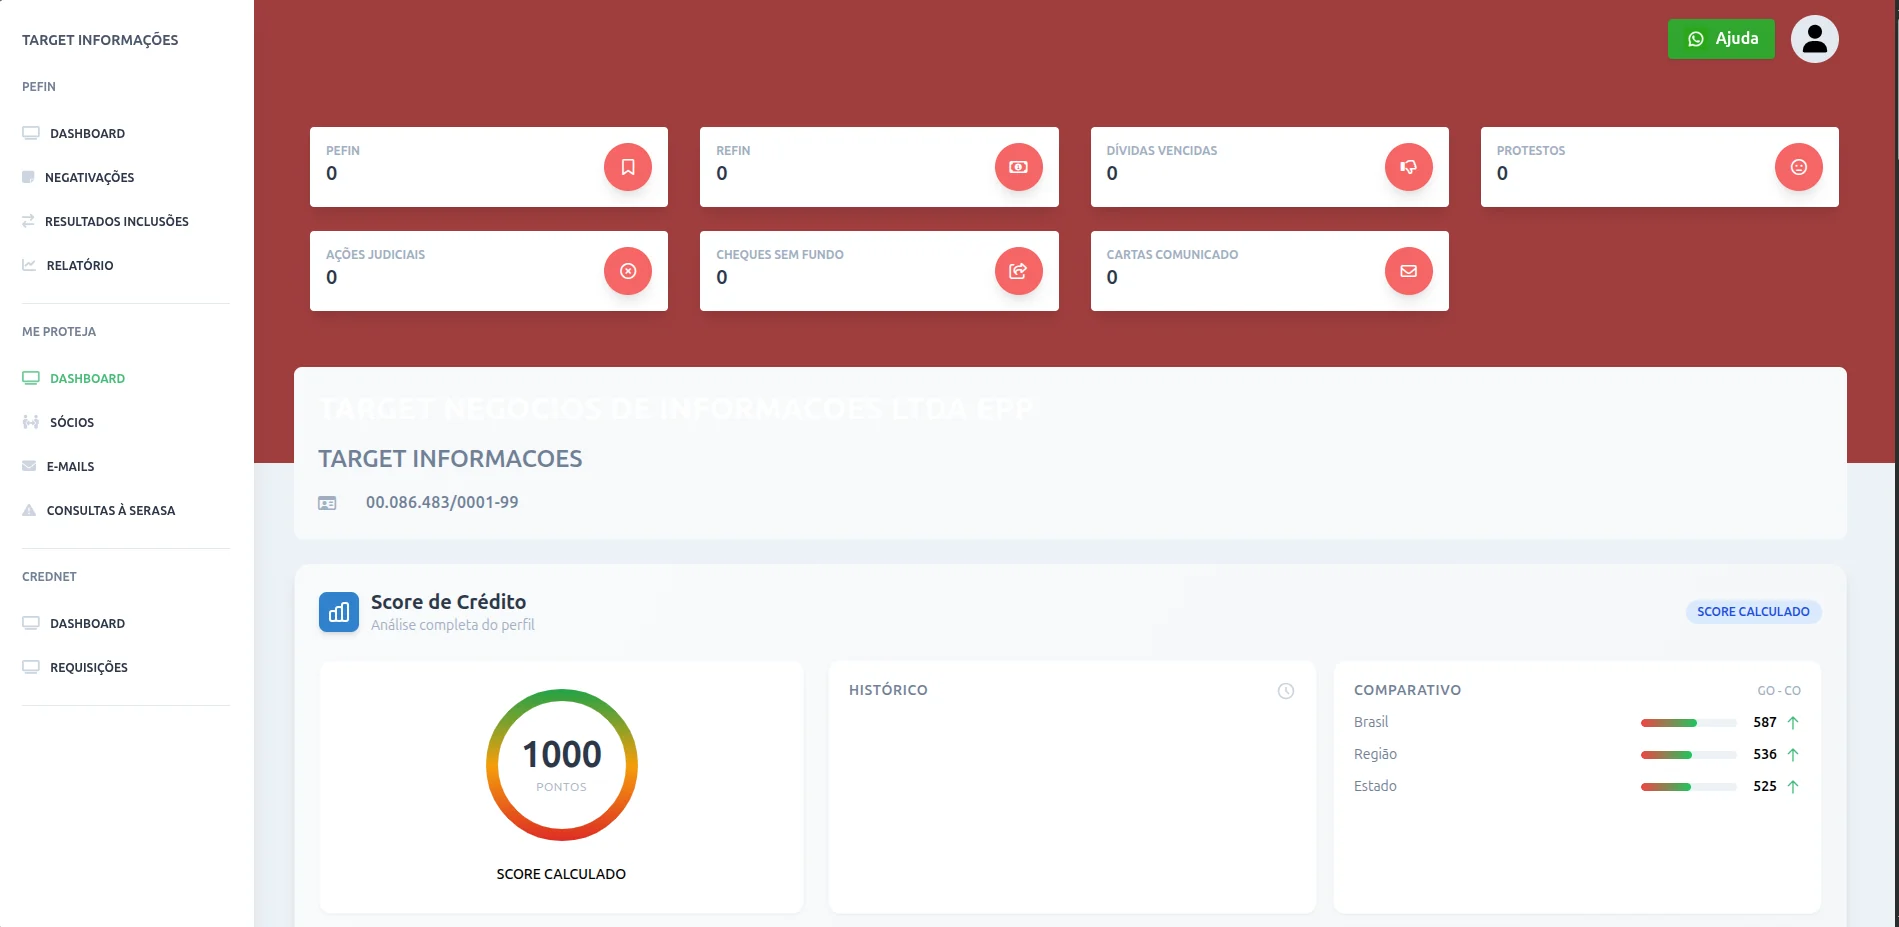Click the Dívidas Vencidas thumbs-down icon
The image size is (1899, 927).
pyautogui.click(x=1408, y=167)
